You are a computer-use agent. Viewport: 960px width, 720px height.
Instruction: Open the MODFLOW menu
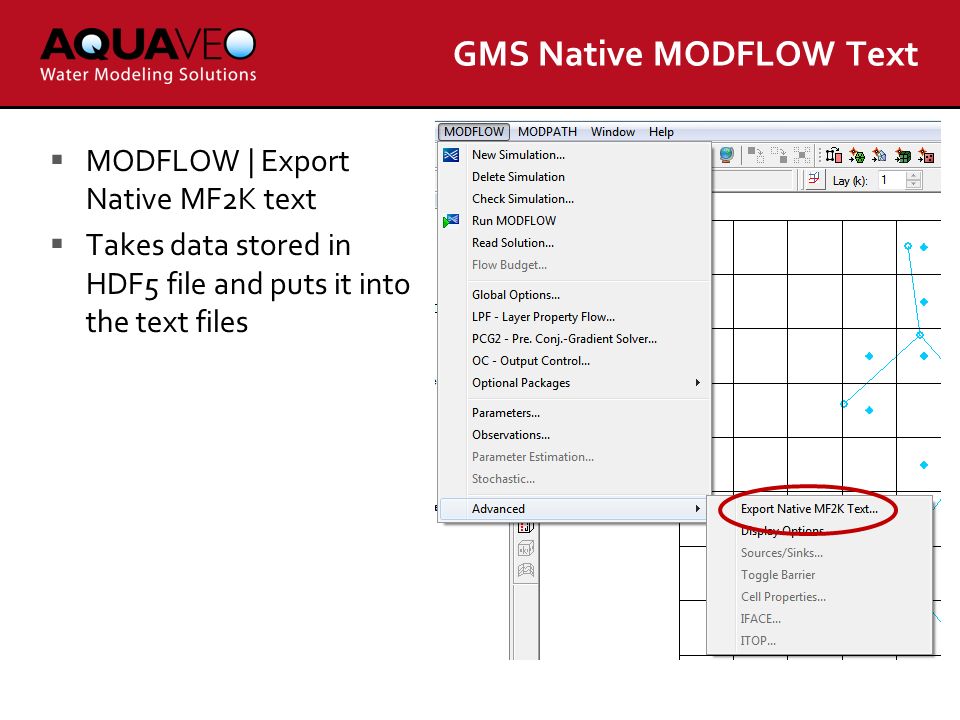click(474, 132)
